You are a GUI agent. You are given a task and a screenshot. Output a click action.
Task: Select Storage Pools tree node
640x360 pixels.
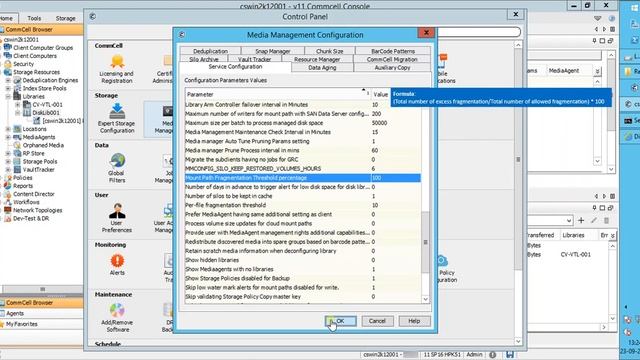(40, 162)
